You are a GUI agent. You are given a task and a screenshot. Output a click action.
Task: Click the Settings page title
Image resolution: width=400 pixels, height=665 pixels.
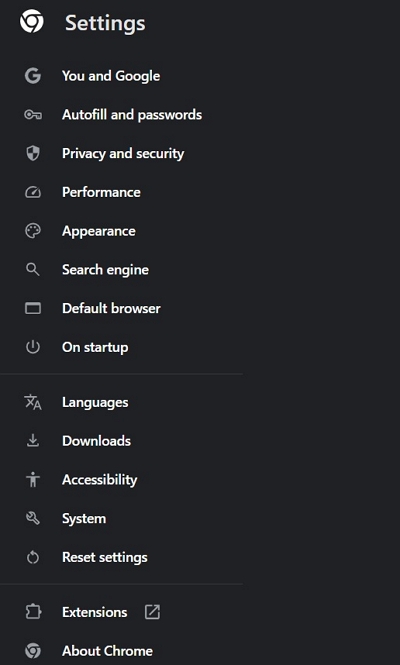(x=105, y=23)
